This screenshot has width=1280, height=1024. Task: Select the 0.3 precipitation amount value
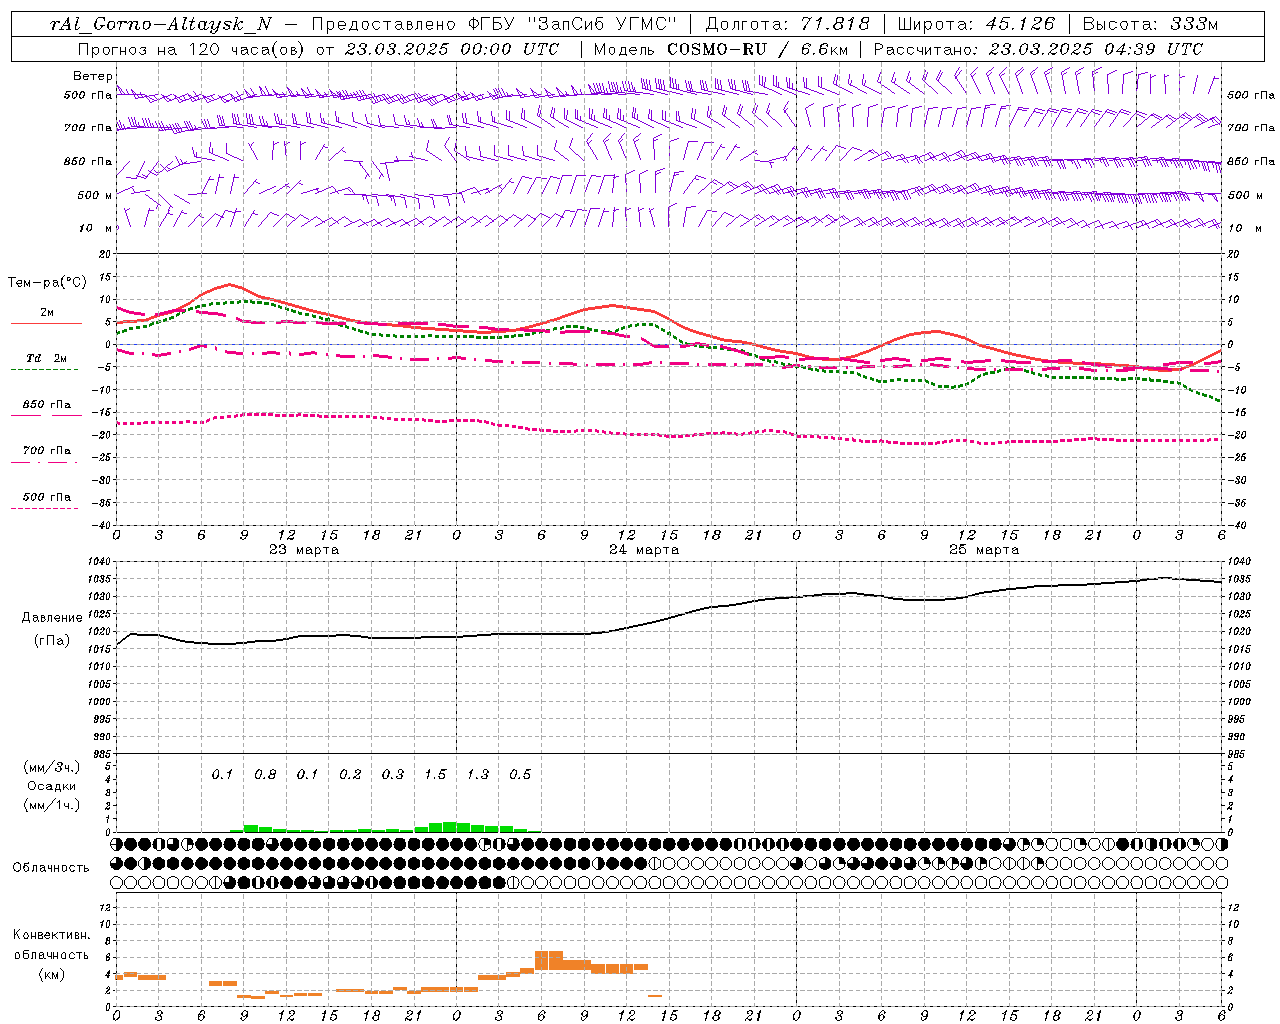[393, 775]
